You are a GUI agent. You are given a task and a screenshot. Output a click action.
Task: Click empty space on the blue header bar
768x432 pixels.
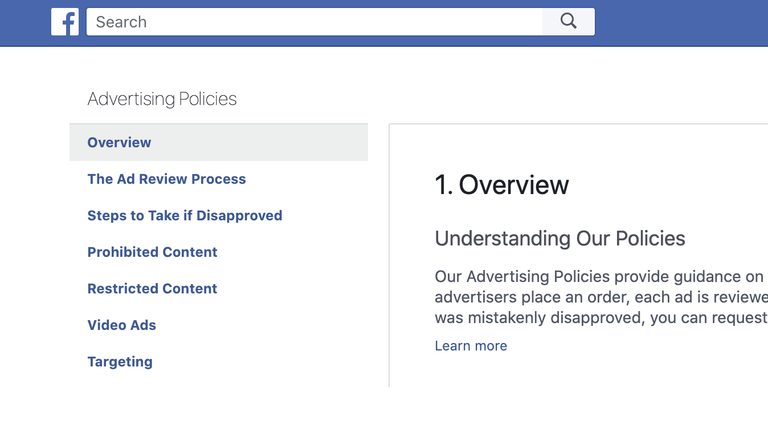coord(680,22)
